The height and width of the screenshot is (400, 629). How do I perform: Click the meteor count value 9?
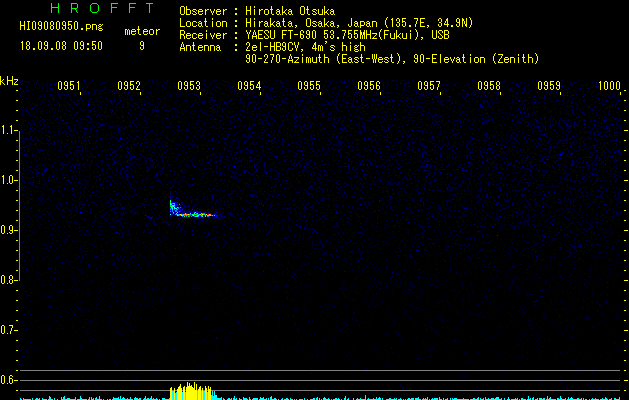pos(142,46)
